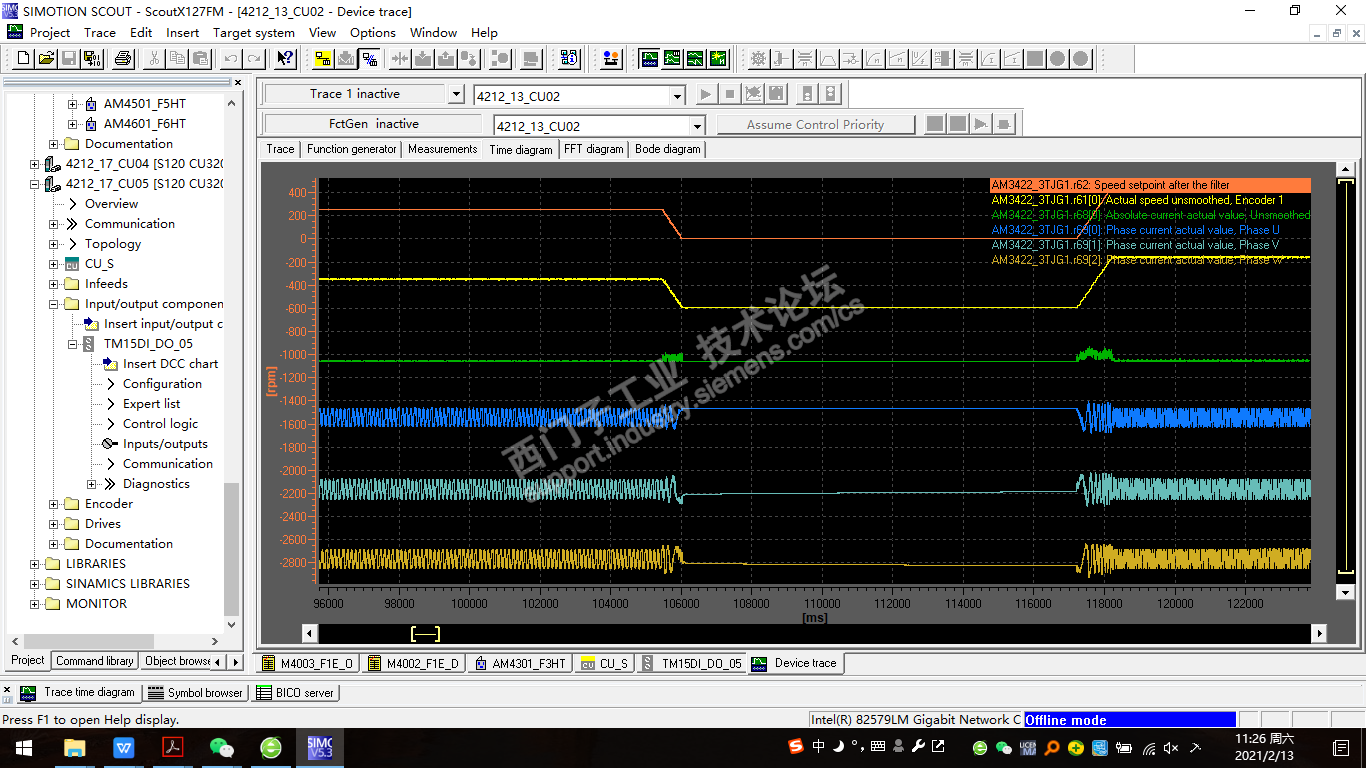Select Insert DCC chart in the tree
The image size is (1366, 768).
(x=170, y=364)
